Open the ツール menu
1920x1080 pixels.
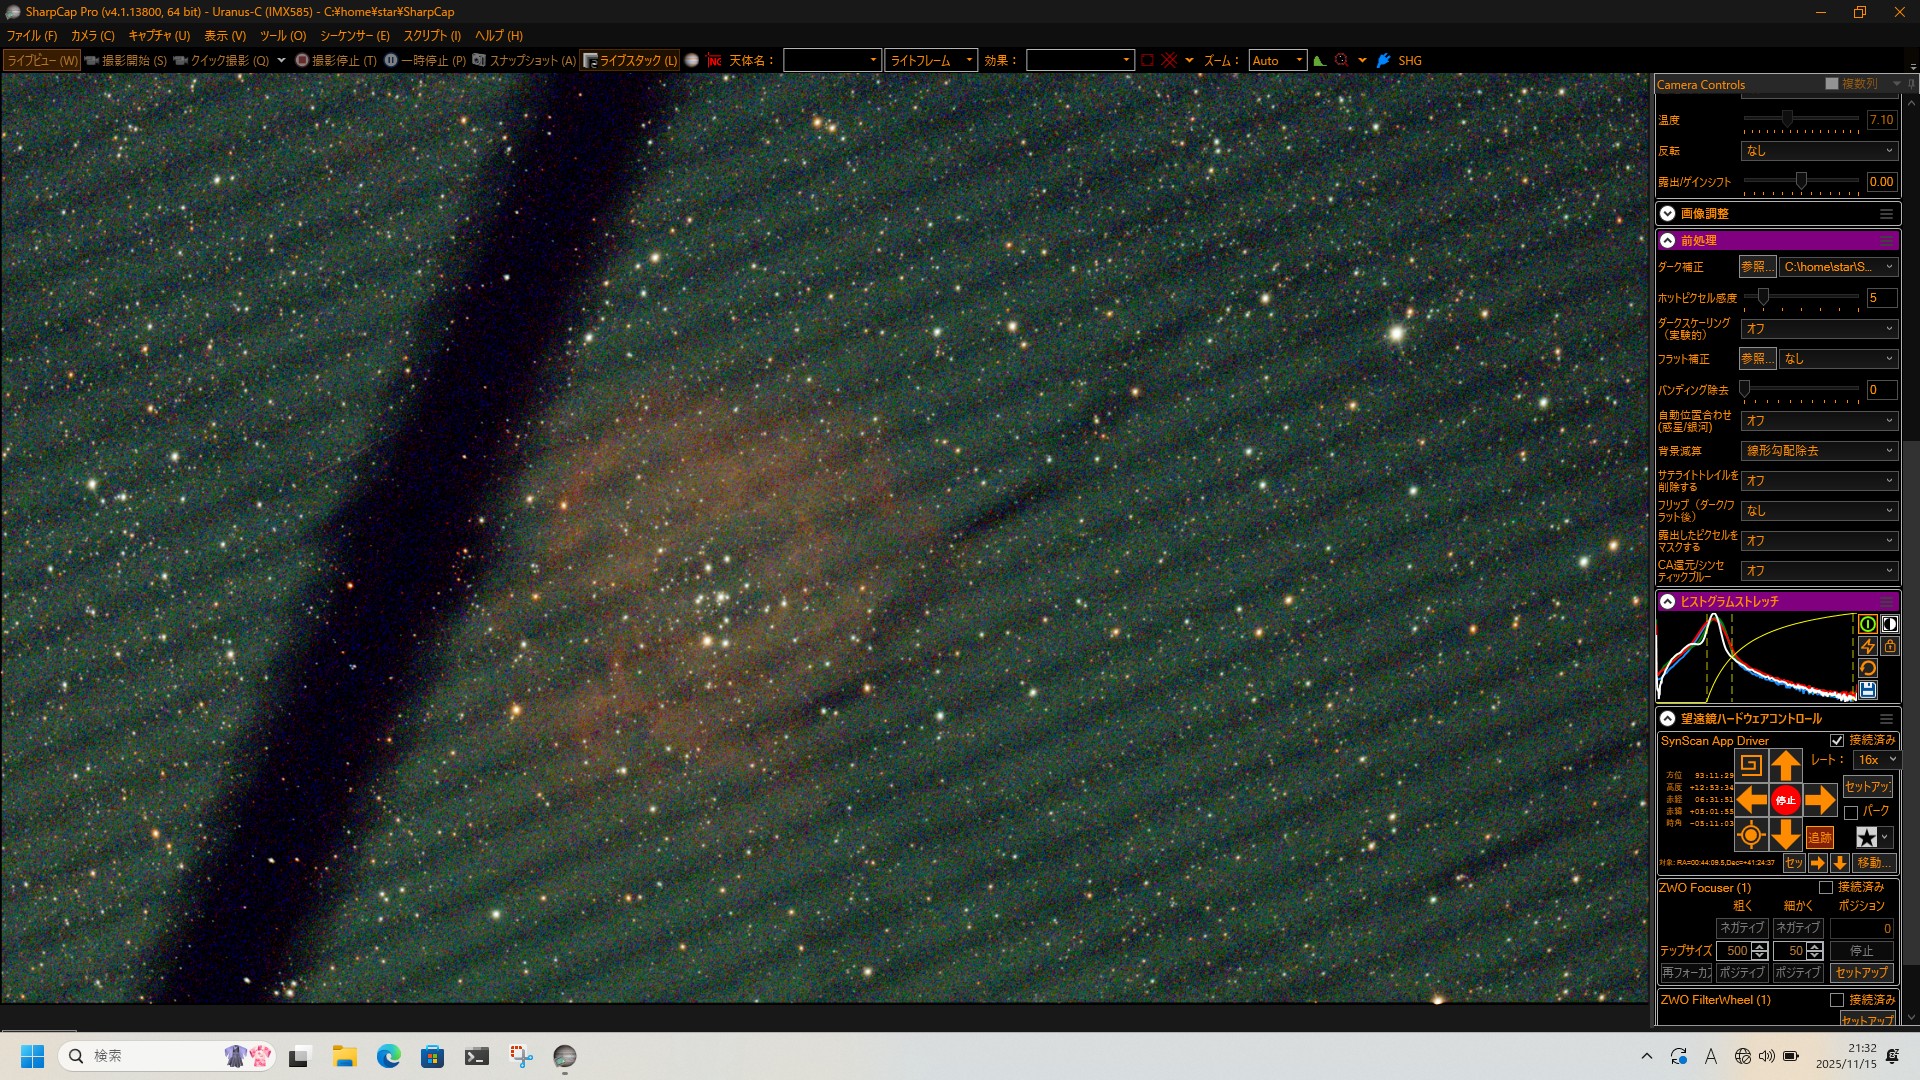282,36
